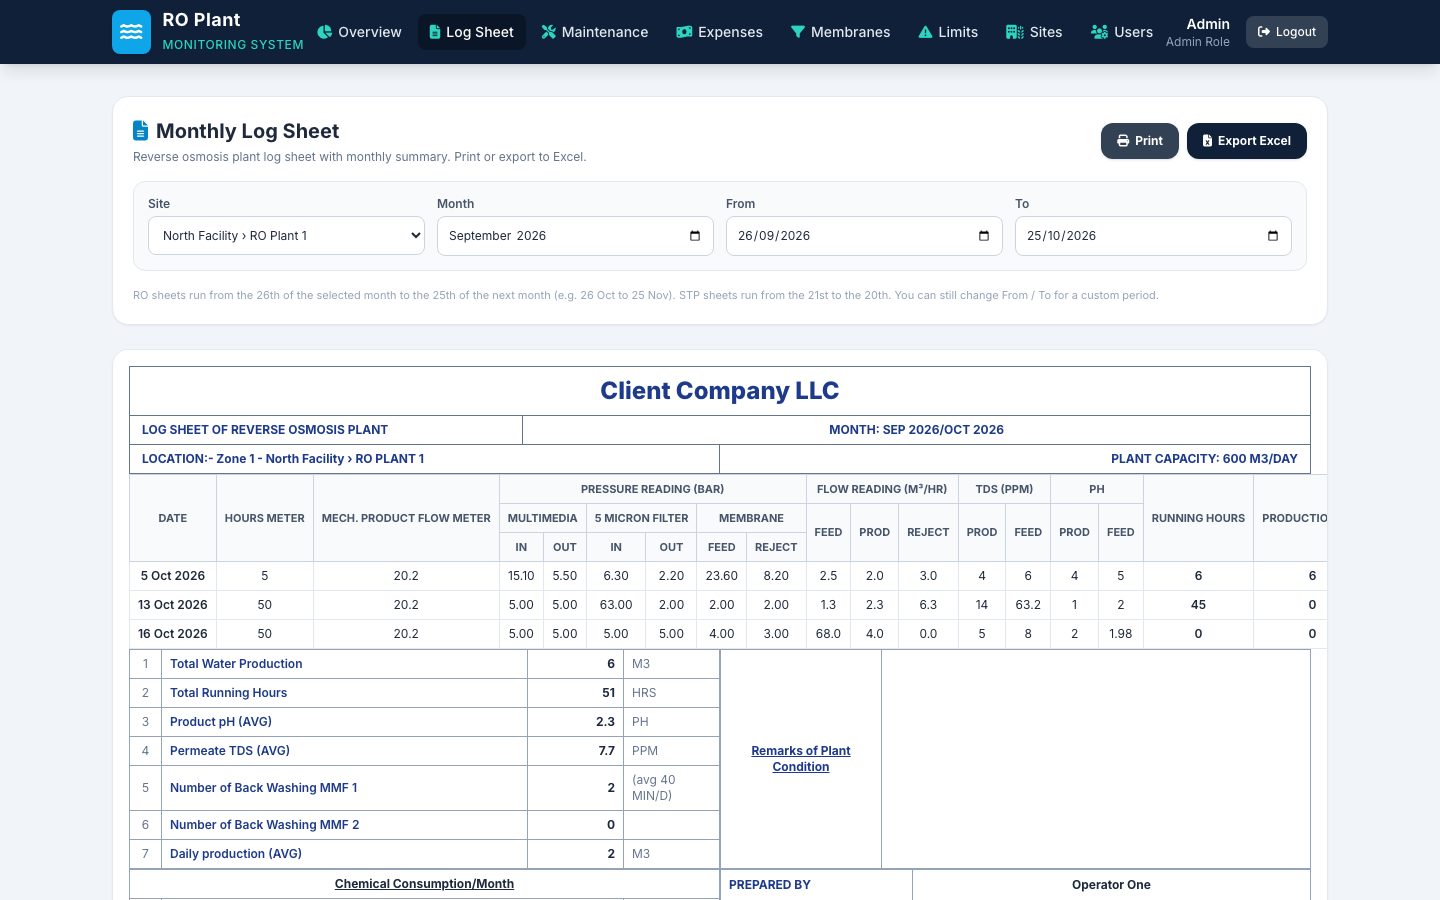Click the Operator One name cell
Screen dimensions: 1440x900
[1111, 885]
